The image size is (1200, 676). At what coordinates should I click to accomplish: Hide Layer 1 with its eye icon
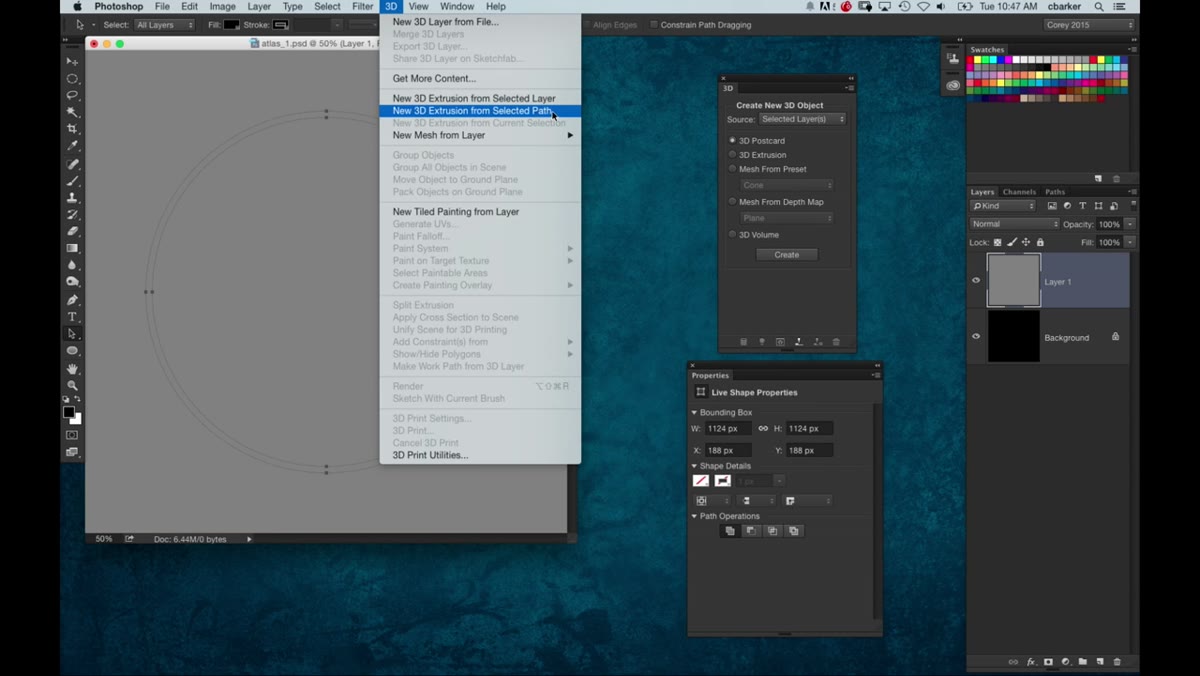coord(976,281)
